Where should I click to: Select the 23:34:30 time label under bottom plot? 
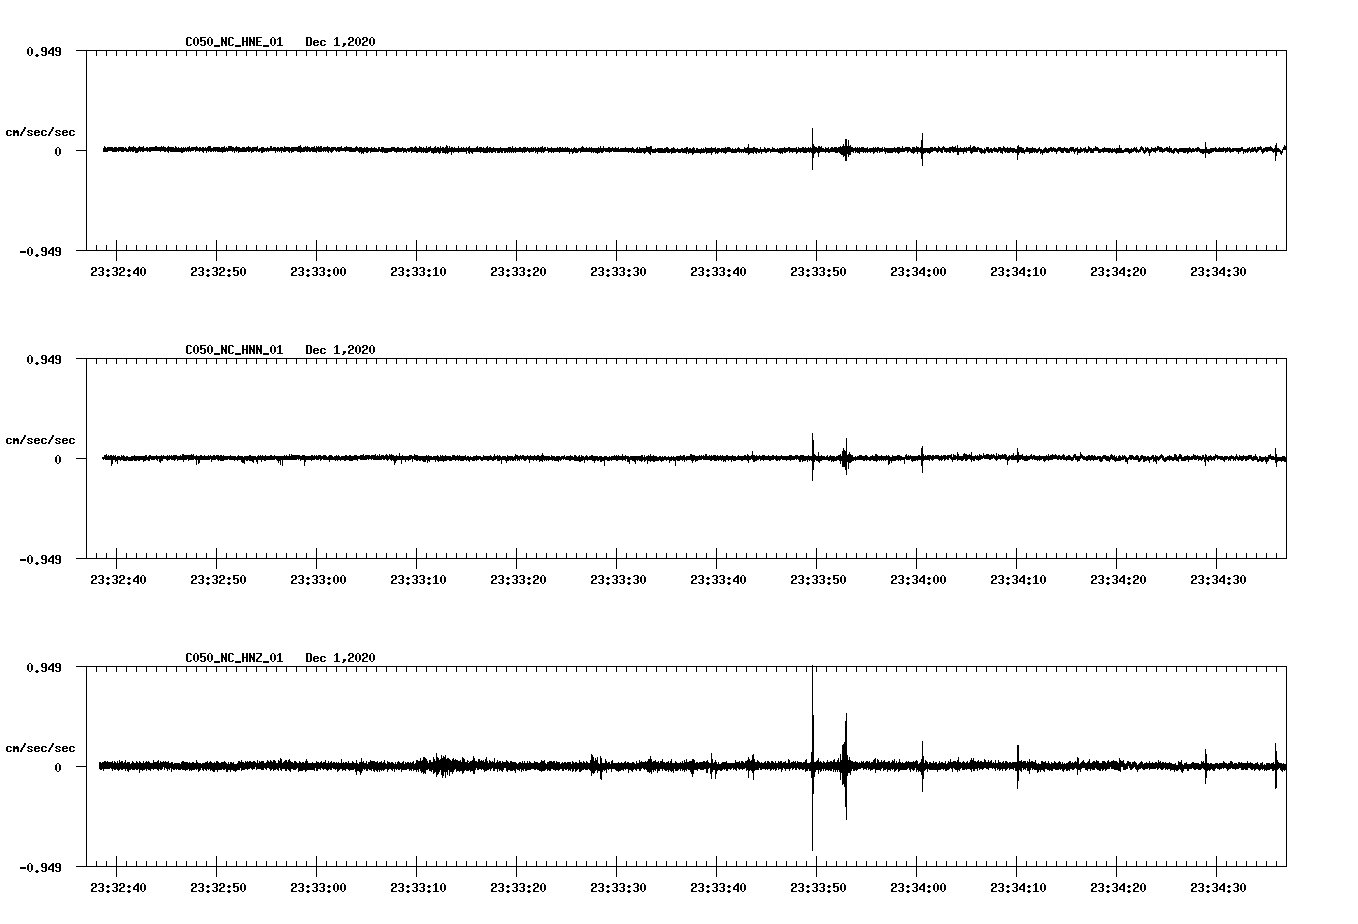pos(1220,886)
